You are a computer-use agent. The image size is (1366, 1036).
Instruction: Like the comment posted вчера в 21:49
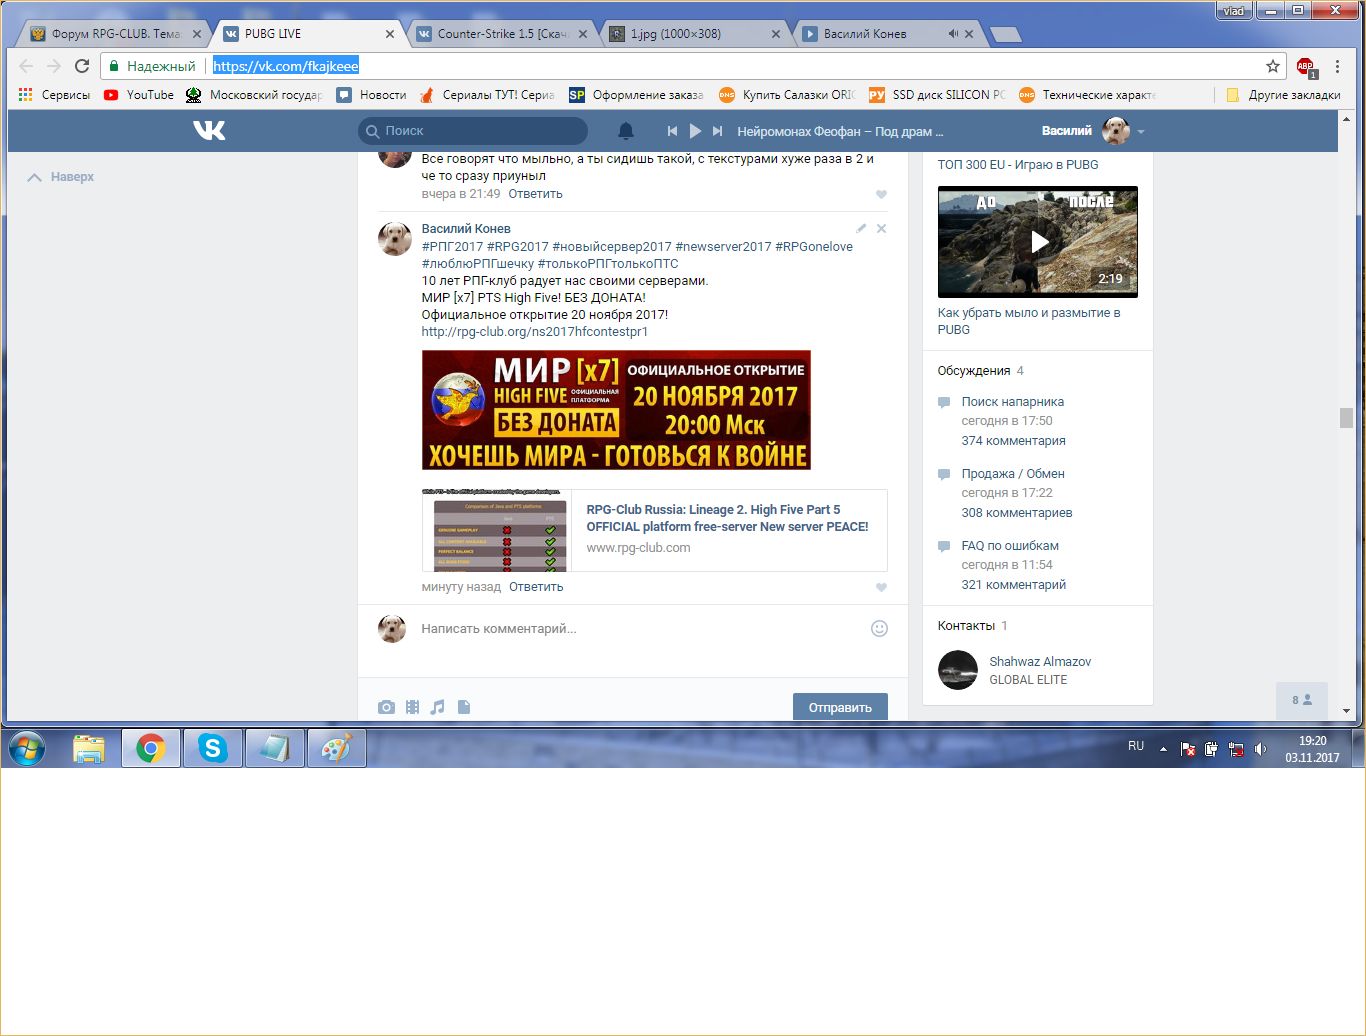click(881, 195)
